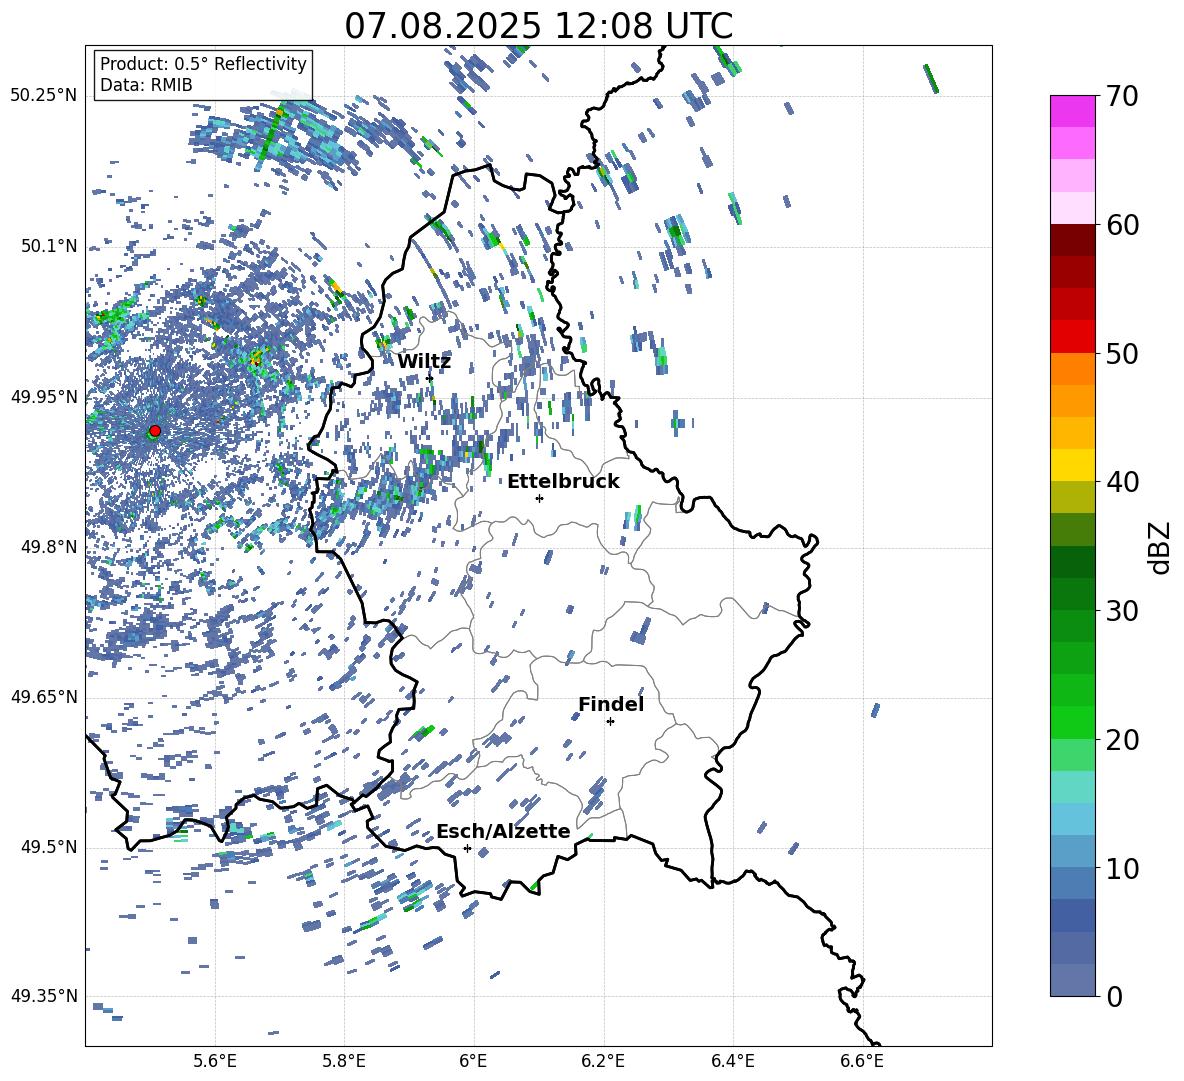Image resolution: width=1184 pixels, height=1081 pixels.
Task: Click the dark maroon swatch below 60
Action: pyautogui.click(x=1072, y=241)
